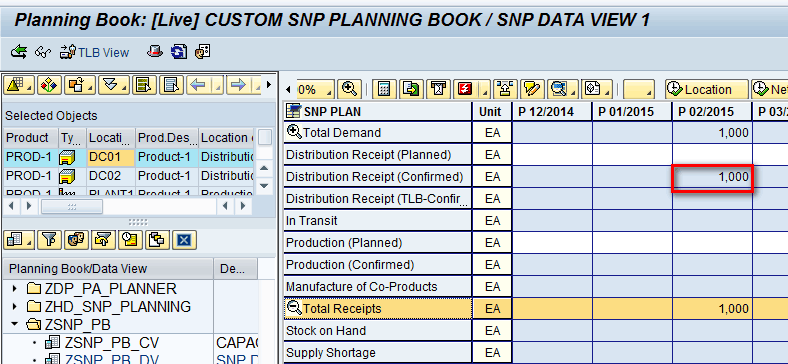Open the TLB View
Viewport: 788px width, 364px height.
pos(94,52)
